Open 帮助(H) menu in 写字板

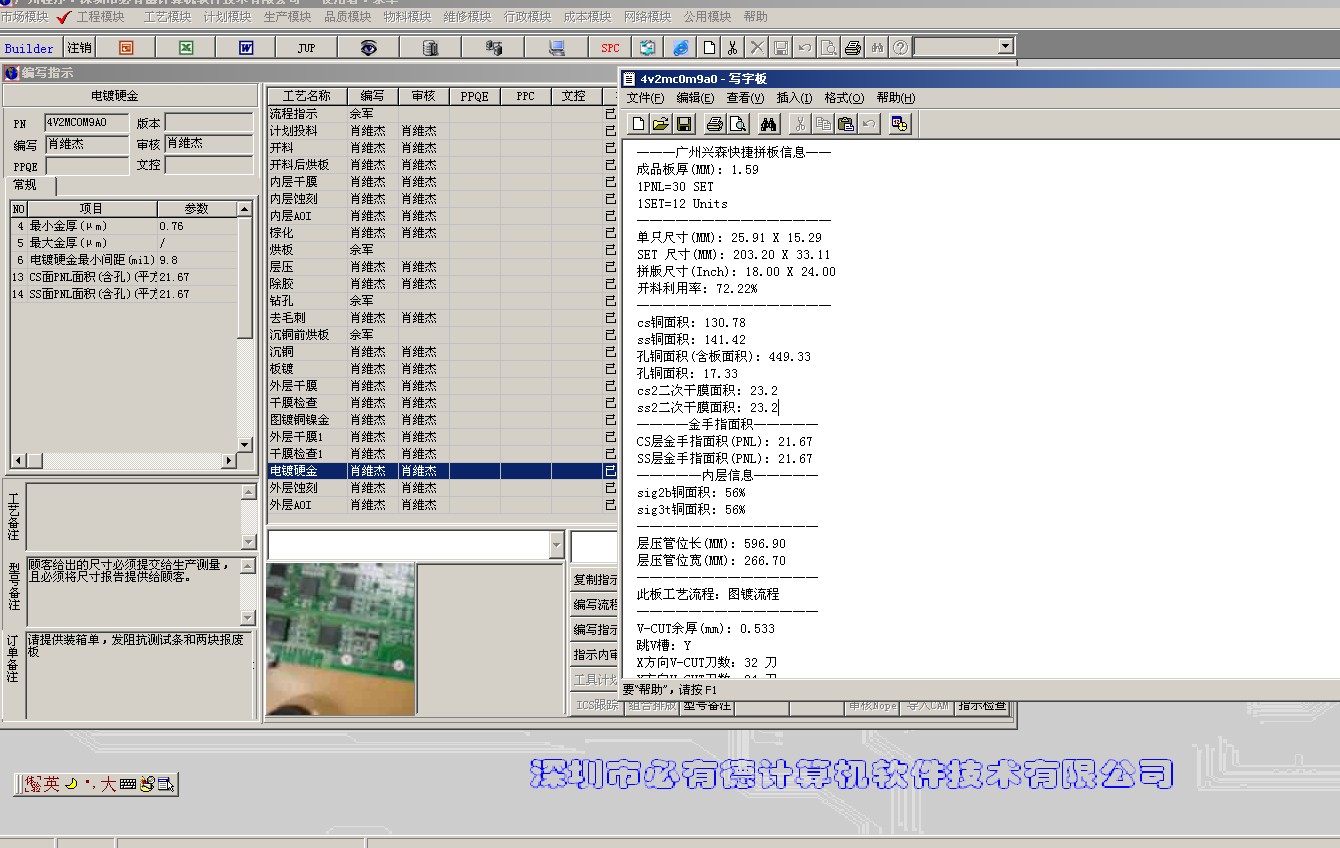(895, 98)
